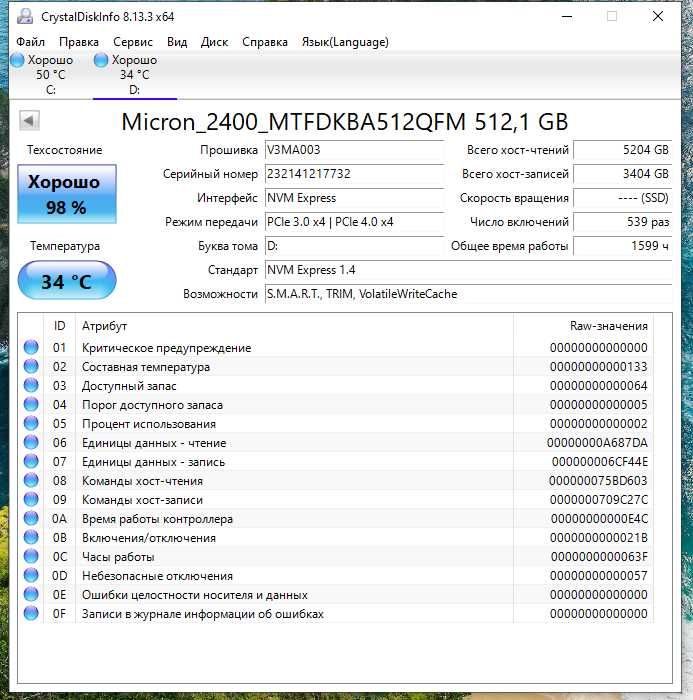Click status orb for attribute 08

pos(31,480)
